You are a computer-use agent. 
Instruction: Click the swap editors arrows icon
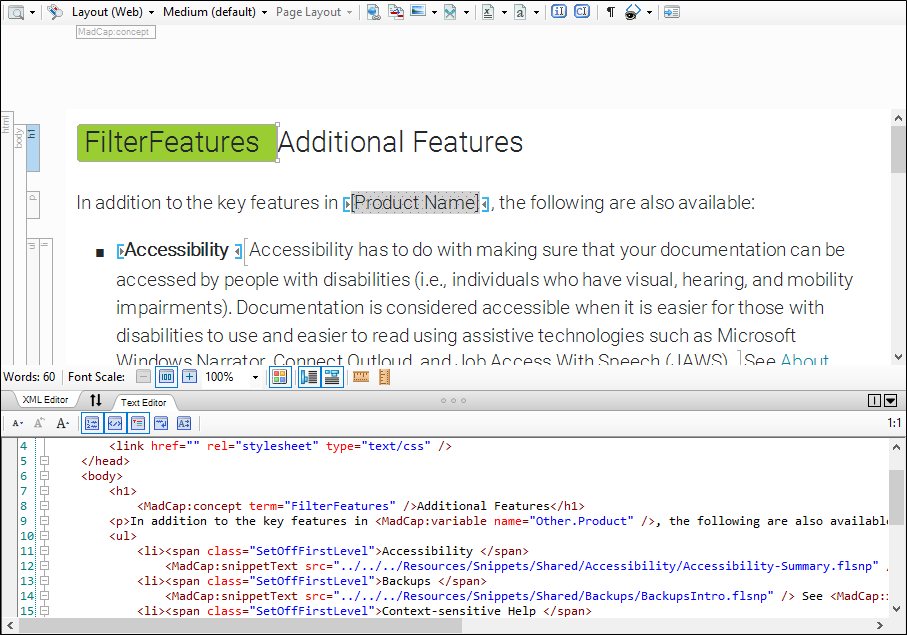point(96,400)
